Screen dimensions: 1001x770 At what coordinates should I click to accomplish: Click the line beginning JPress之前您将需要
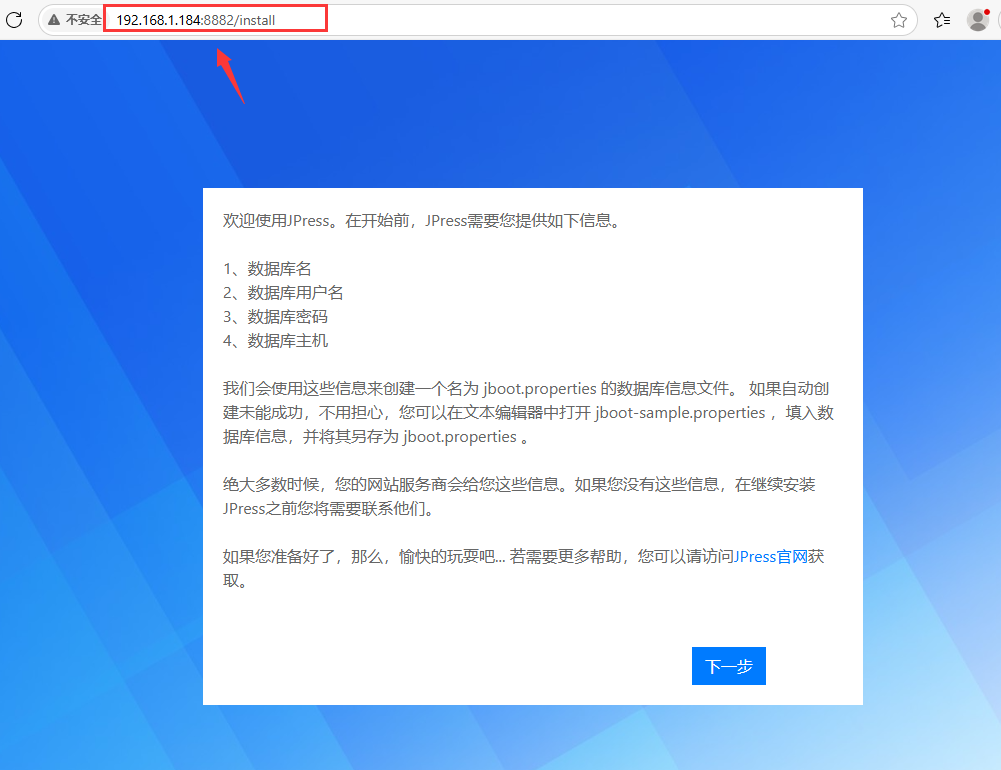[329, 509]
